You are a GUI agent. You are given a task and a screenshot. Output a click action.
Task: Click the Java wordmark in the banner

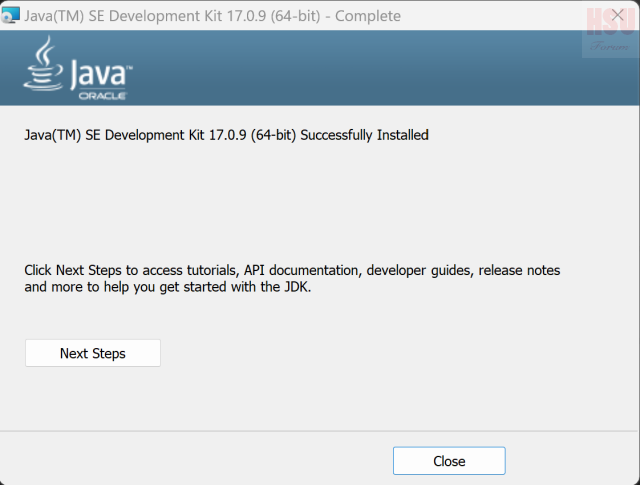(x=100, y=72)
